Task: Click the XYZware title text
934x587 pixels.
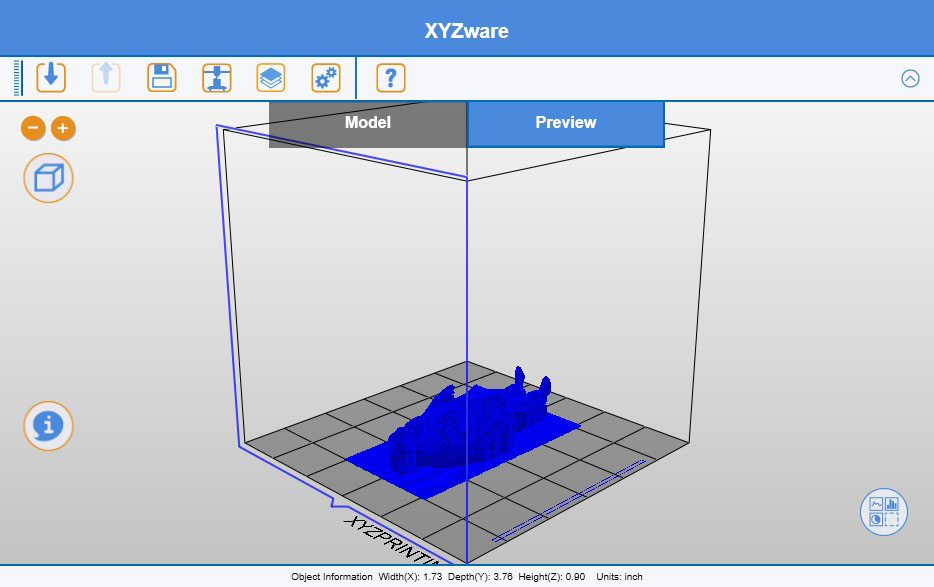Action: pos(466,31)
